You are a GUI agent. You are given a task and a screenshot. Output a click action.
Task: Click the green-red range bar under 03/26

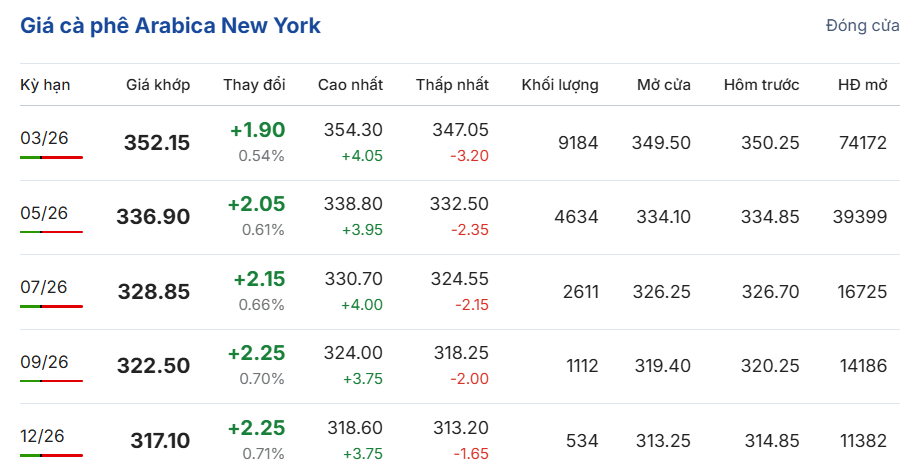pos(51,157)
